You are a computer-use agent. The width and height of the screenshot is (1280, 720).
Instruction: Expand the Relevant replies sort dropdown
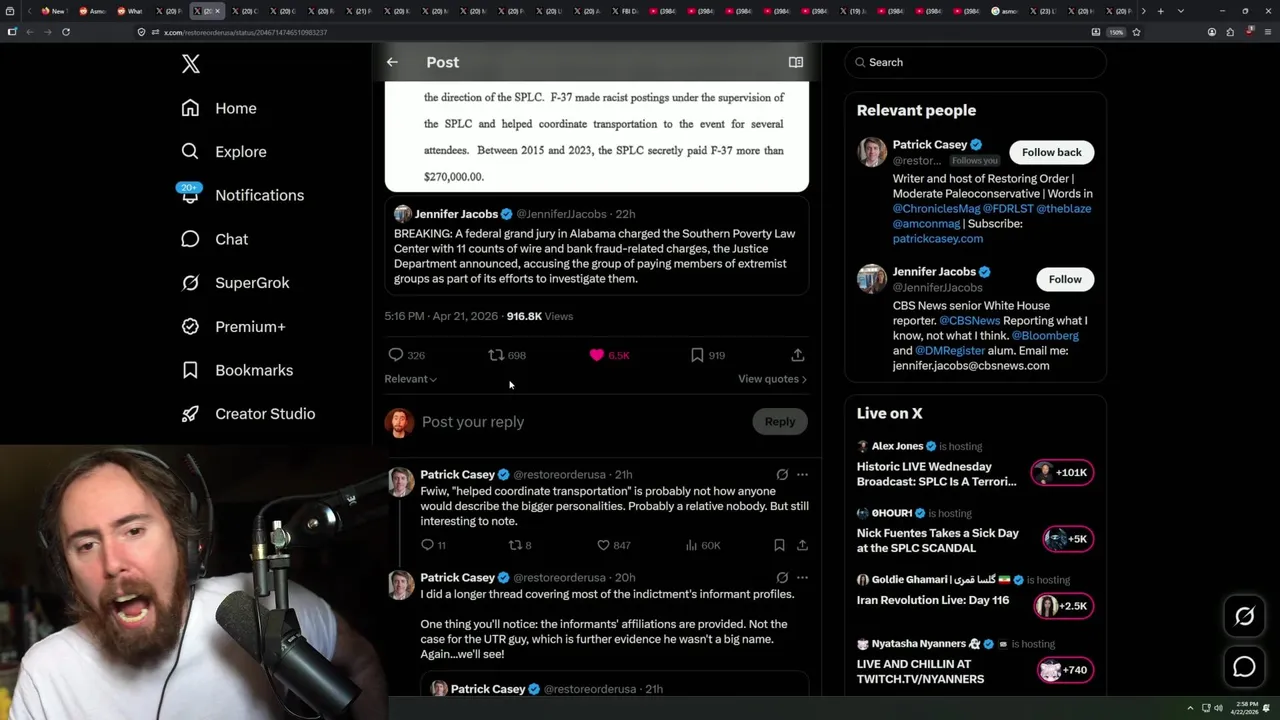pos(411,379)
